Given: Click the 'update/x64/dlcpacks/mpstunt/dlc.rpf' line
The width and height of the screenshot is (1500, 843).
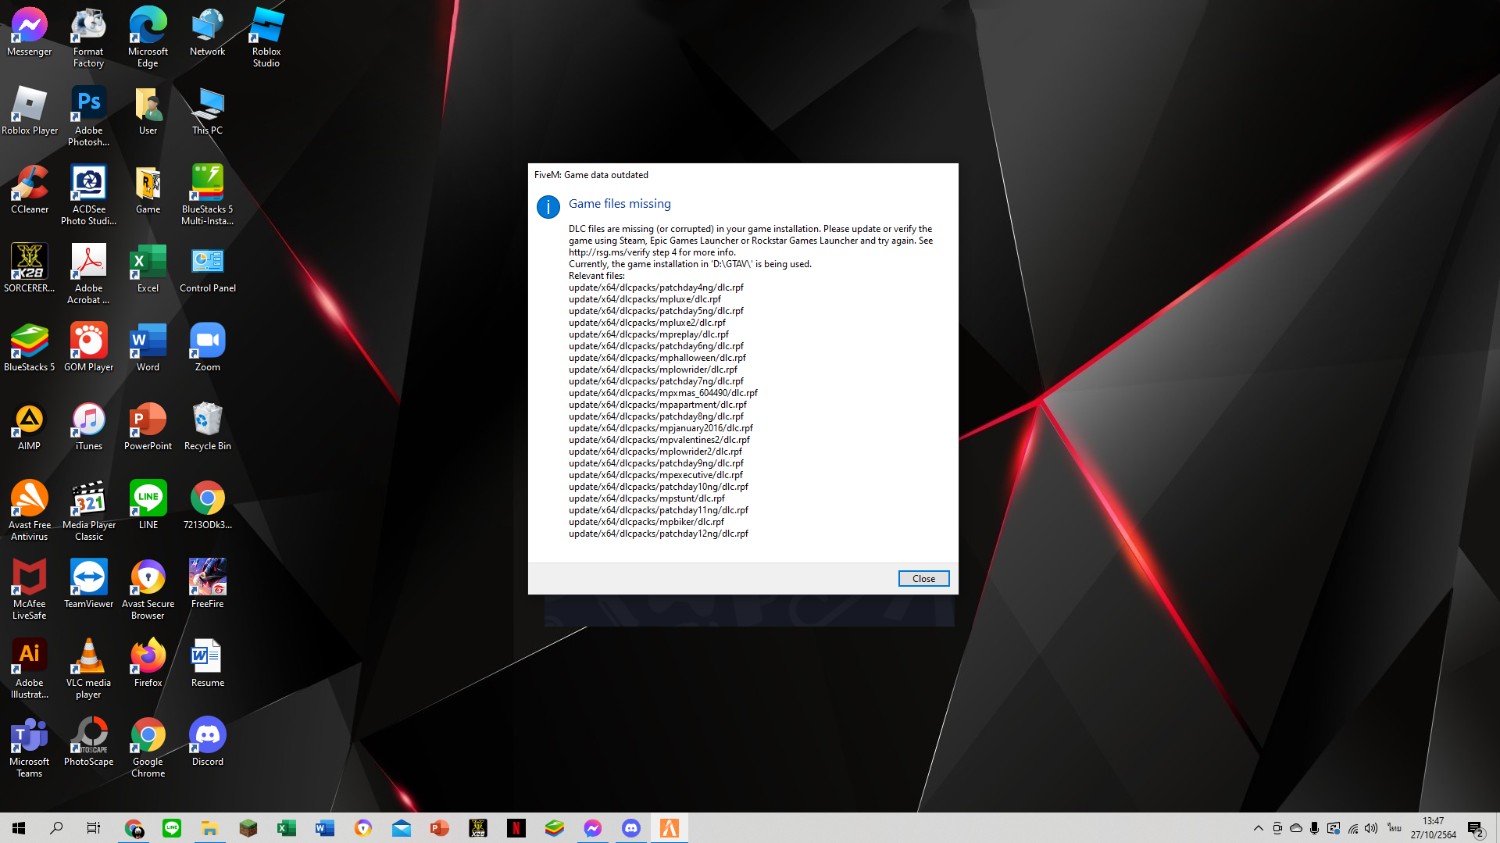Looking at the screenshot, I should point(647,498).
